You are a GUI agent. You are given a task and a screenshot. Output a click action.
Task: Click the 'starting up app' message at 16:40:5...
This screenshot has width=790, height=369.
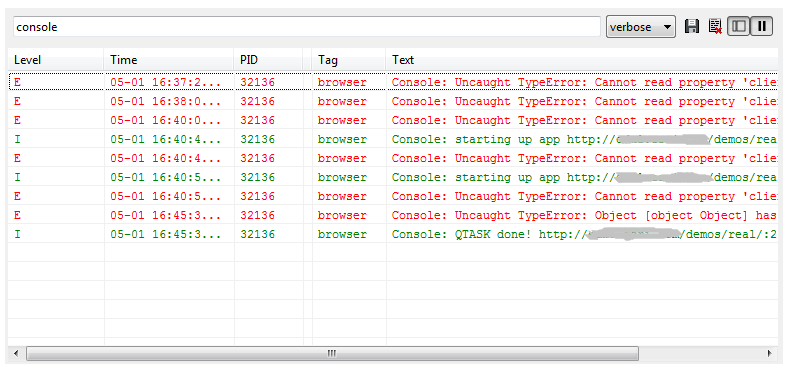coord(584,177)
